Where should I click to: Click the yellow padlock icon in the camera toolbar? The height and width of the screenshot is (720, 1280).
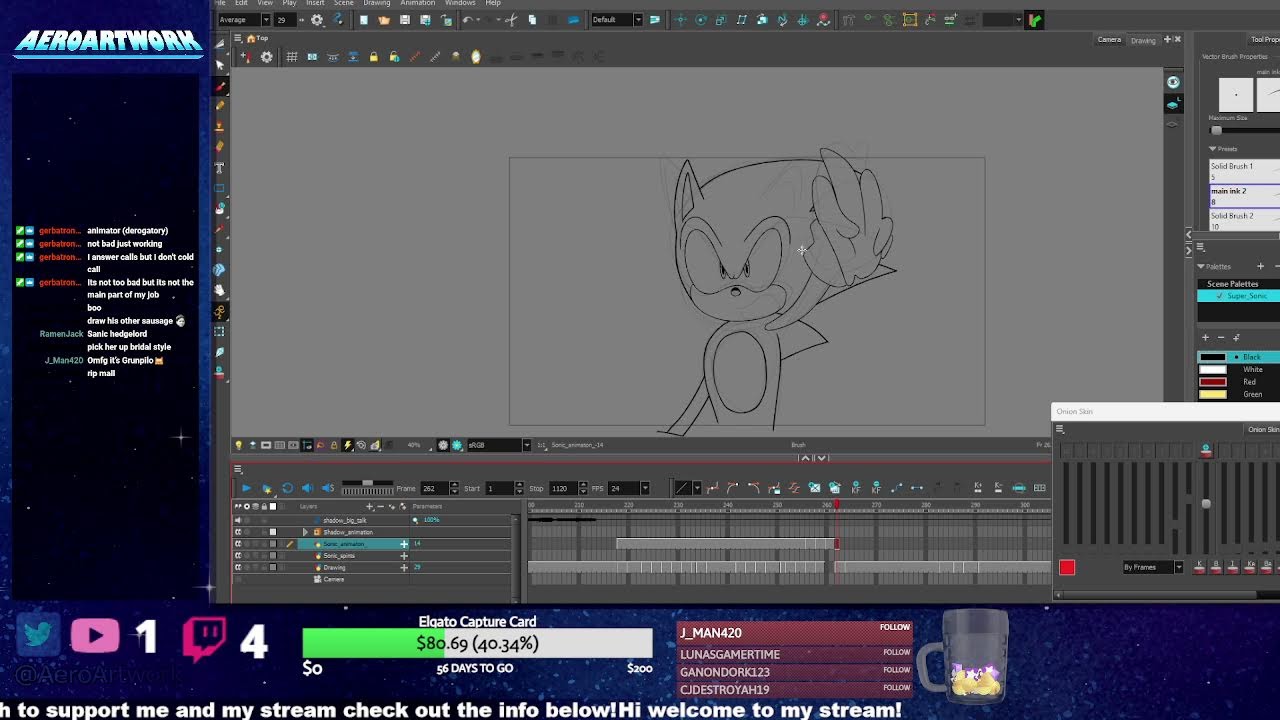374,57
